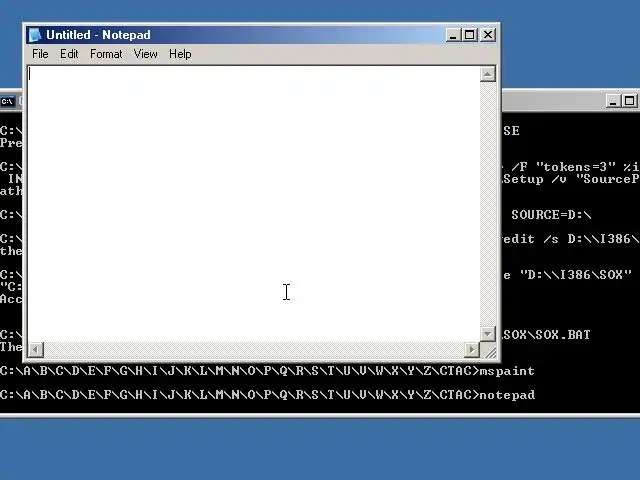Click Notepad vertical scrollbar up arrow
Image resolution: width=640 pixels, height=480 pixels.
(487, 74)
